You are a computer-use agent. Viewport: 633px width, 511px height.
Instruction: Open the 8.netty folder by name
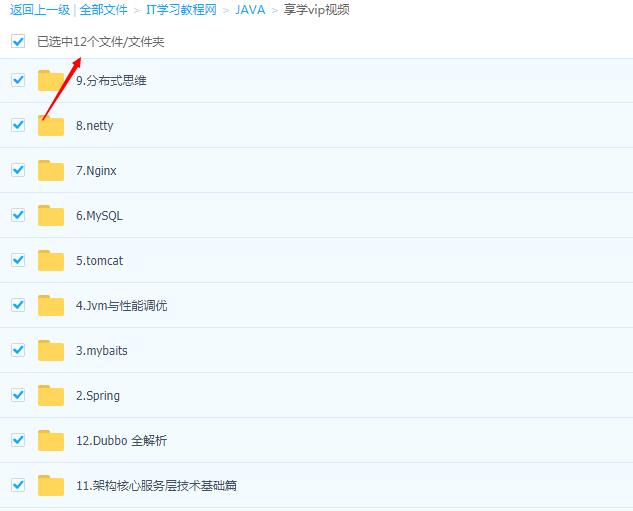(x=94, y=126)
